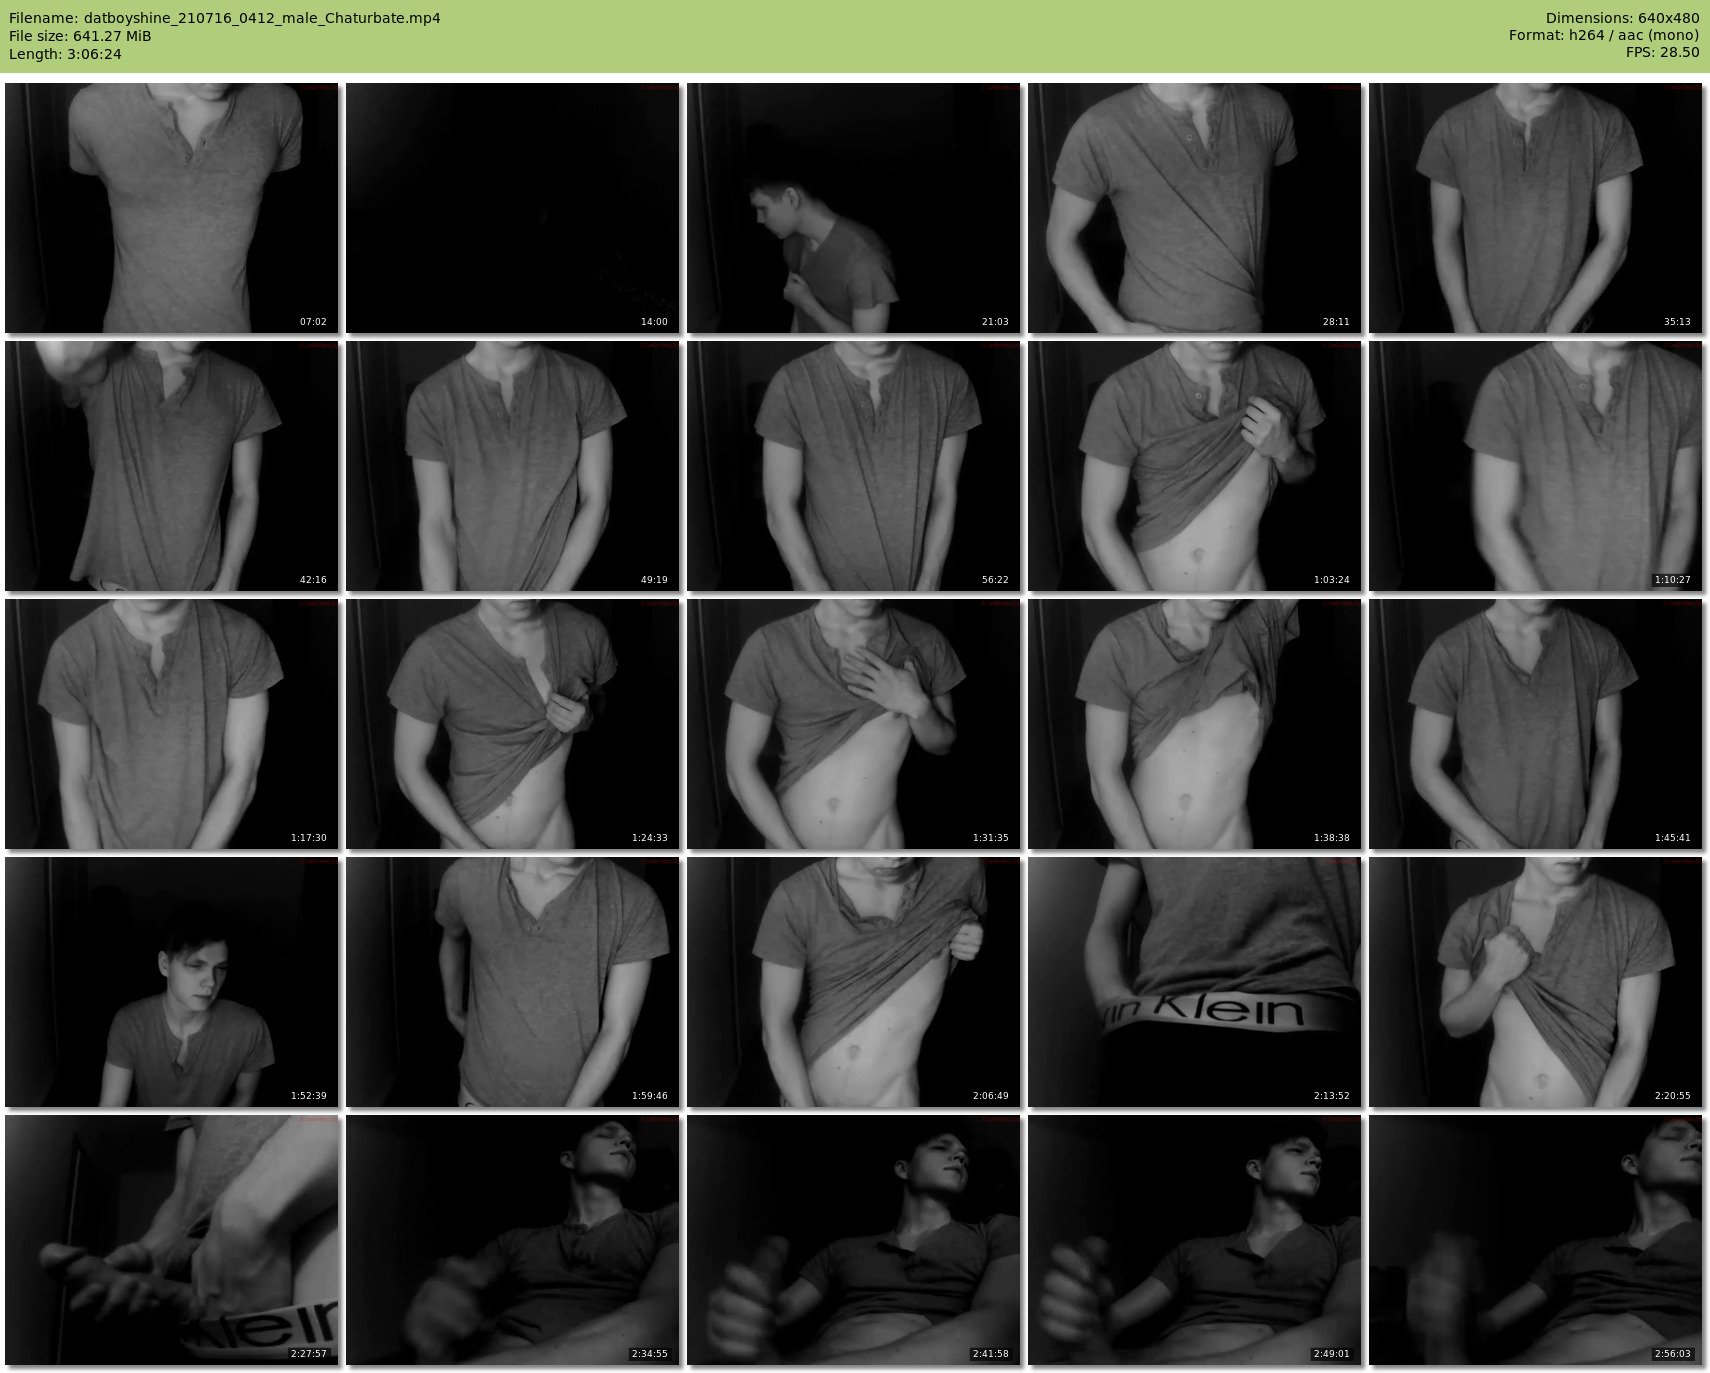Click the Filename line in the header
Viewport: 1710px width, 1373px height.
point(225,18)
